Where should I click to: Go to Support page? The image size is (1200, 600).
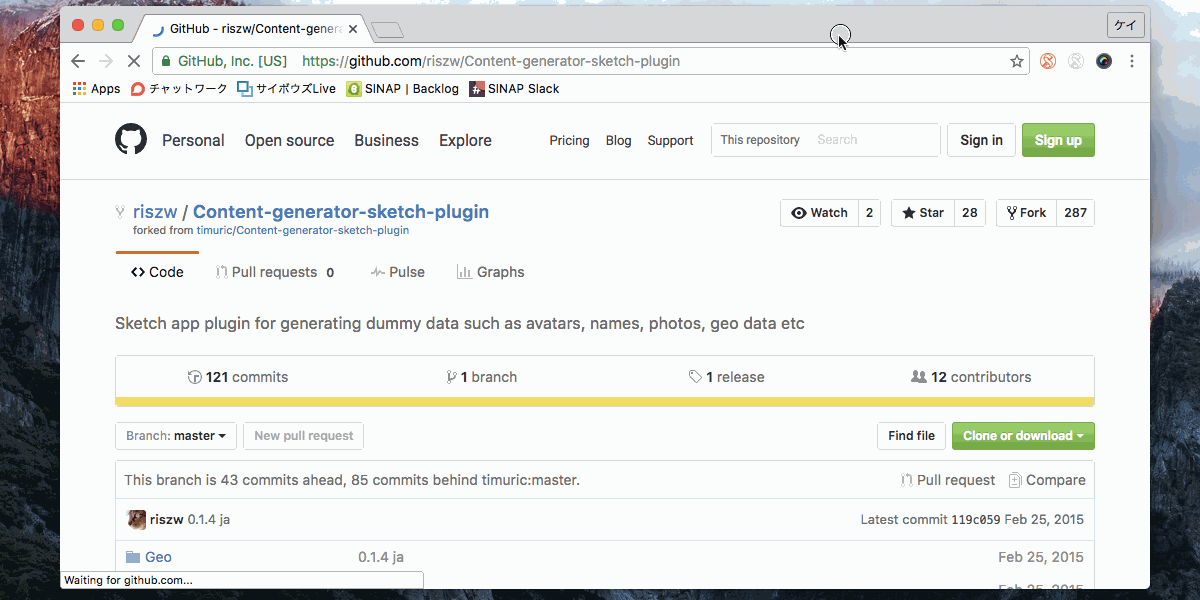pos(670,141)
